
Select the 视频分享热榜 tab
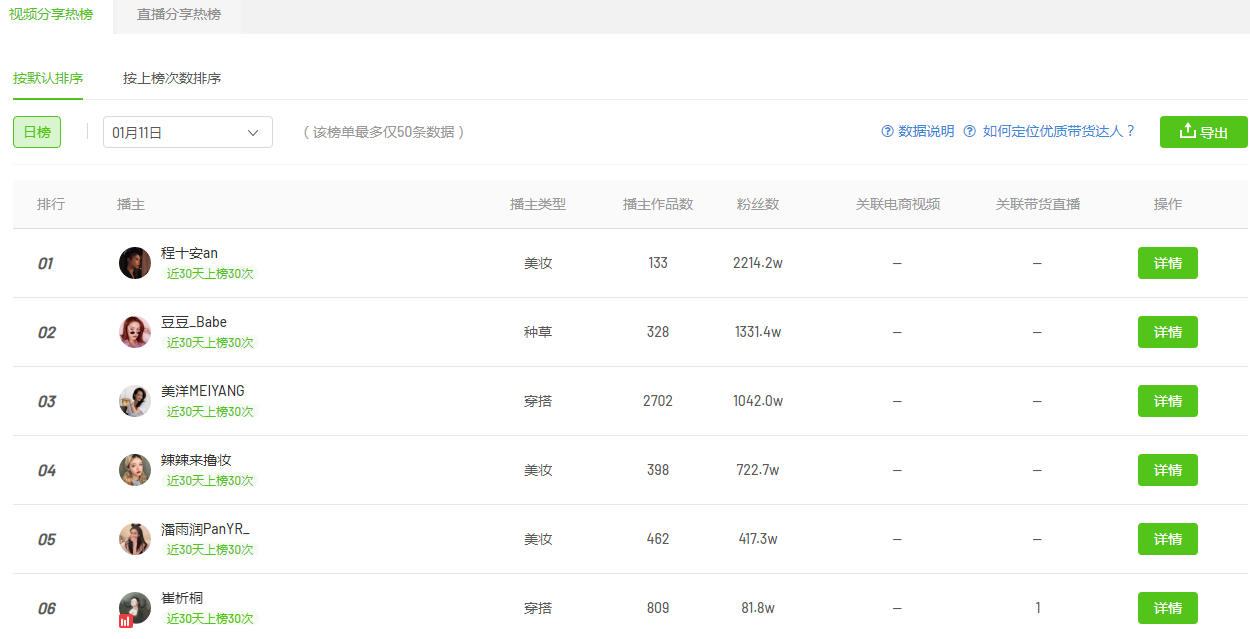(51, 15)
